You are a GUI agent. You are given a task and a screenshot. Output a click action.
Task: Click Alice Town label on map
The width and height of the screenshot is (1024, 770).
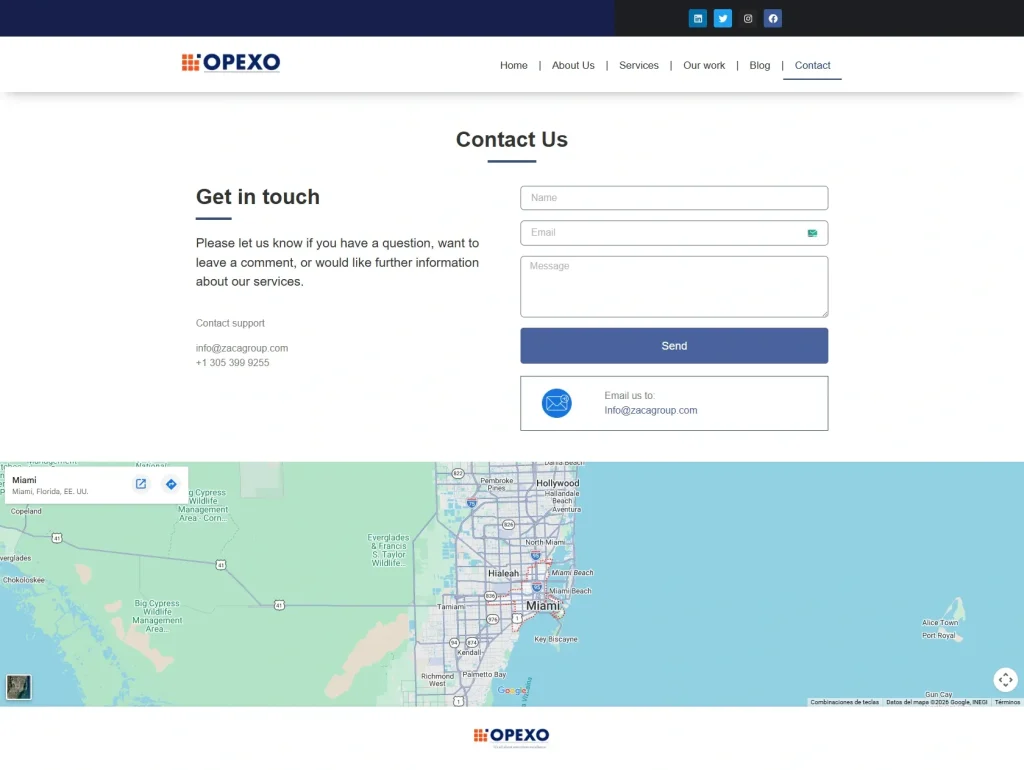pos(940,622)
